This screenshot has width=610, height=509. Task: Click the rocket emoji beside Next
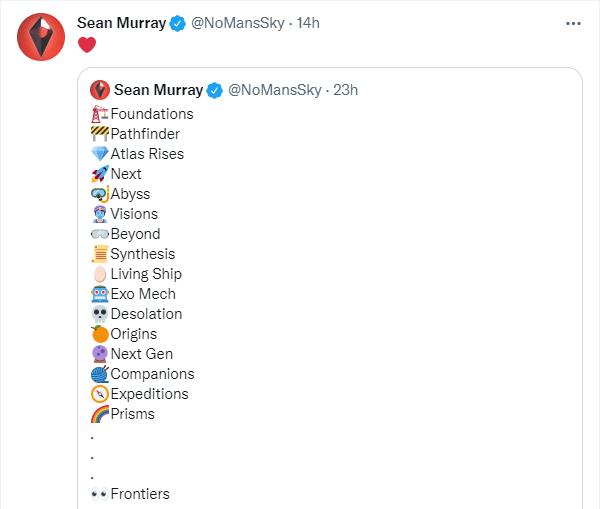(99, 174)
